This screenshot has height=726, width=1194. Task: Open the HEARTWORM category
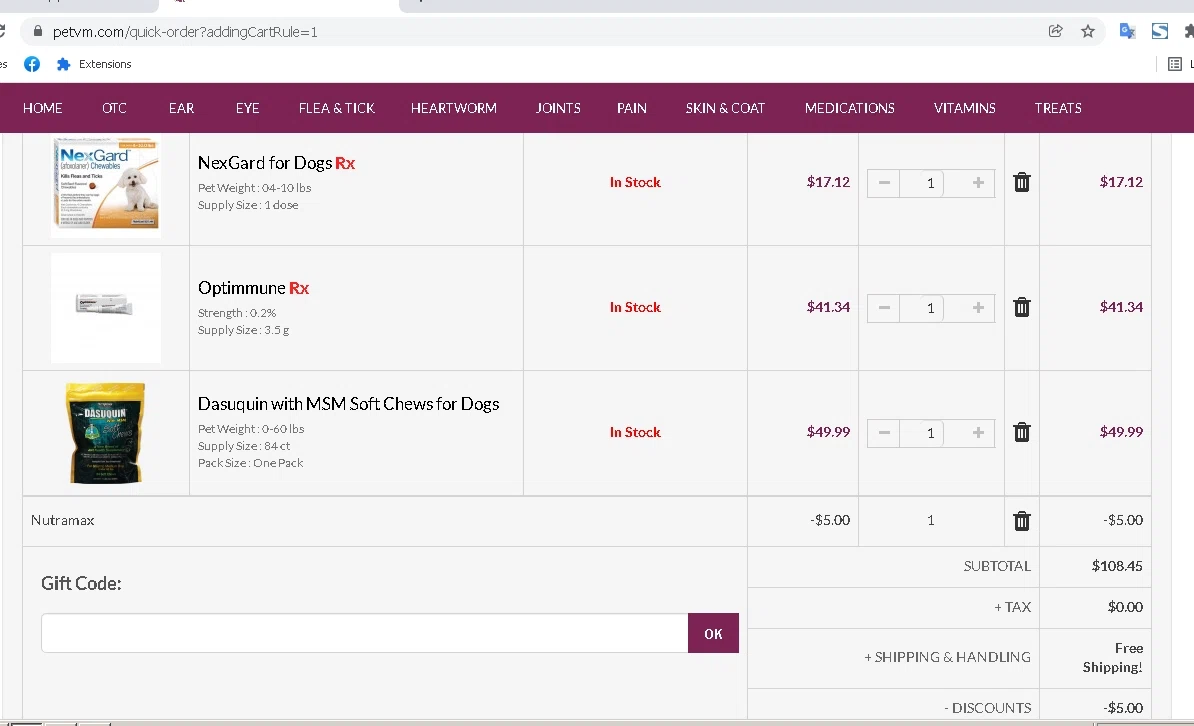tap(454, 108)
